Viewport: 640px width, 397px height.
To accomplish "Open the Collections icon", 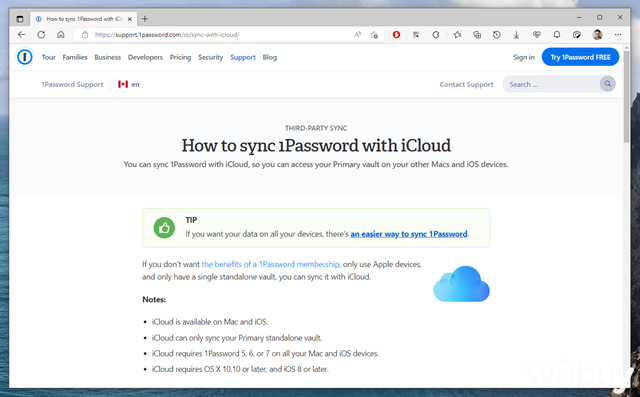I will [477, 35].
